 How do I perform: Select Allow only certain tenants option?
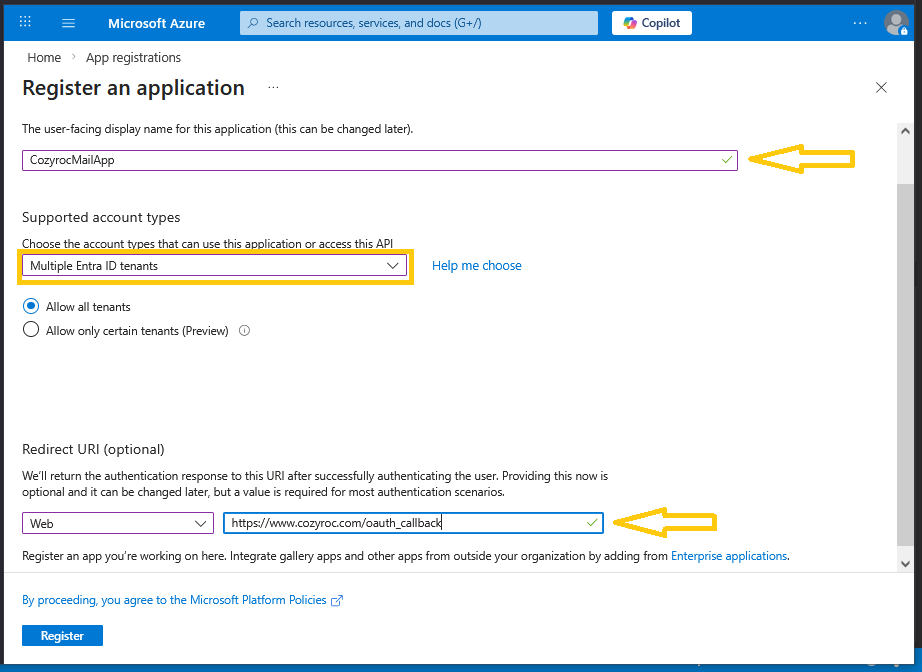pos(31,331)
